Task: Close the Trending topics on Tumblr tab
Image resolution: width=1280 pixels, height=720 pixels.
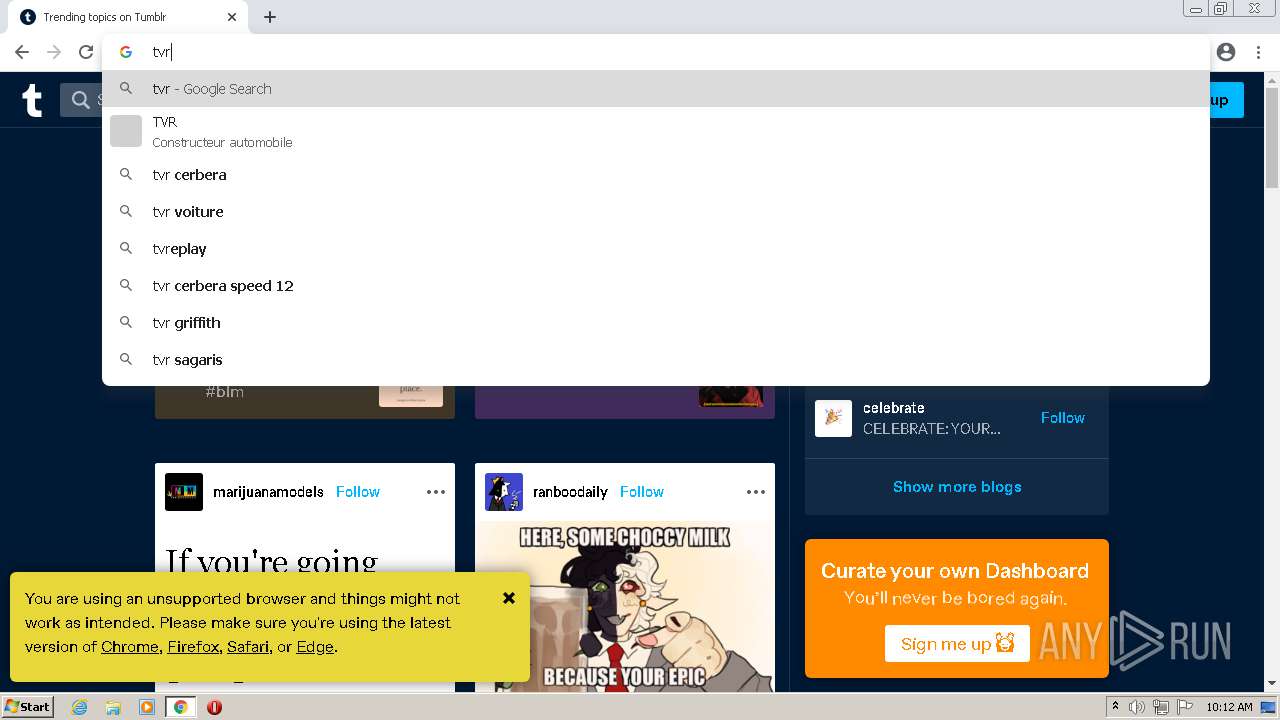Action: (x=232, y=17)
